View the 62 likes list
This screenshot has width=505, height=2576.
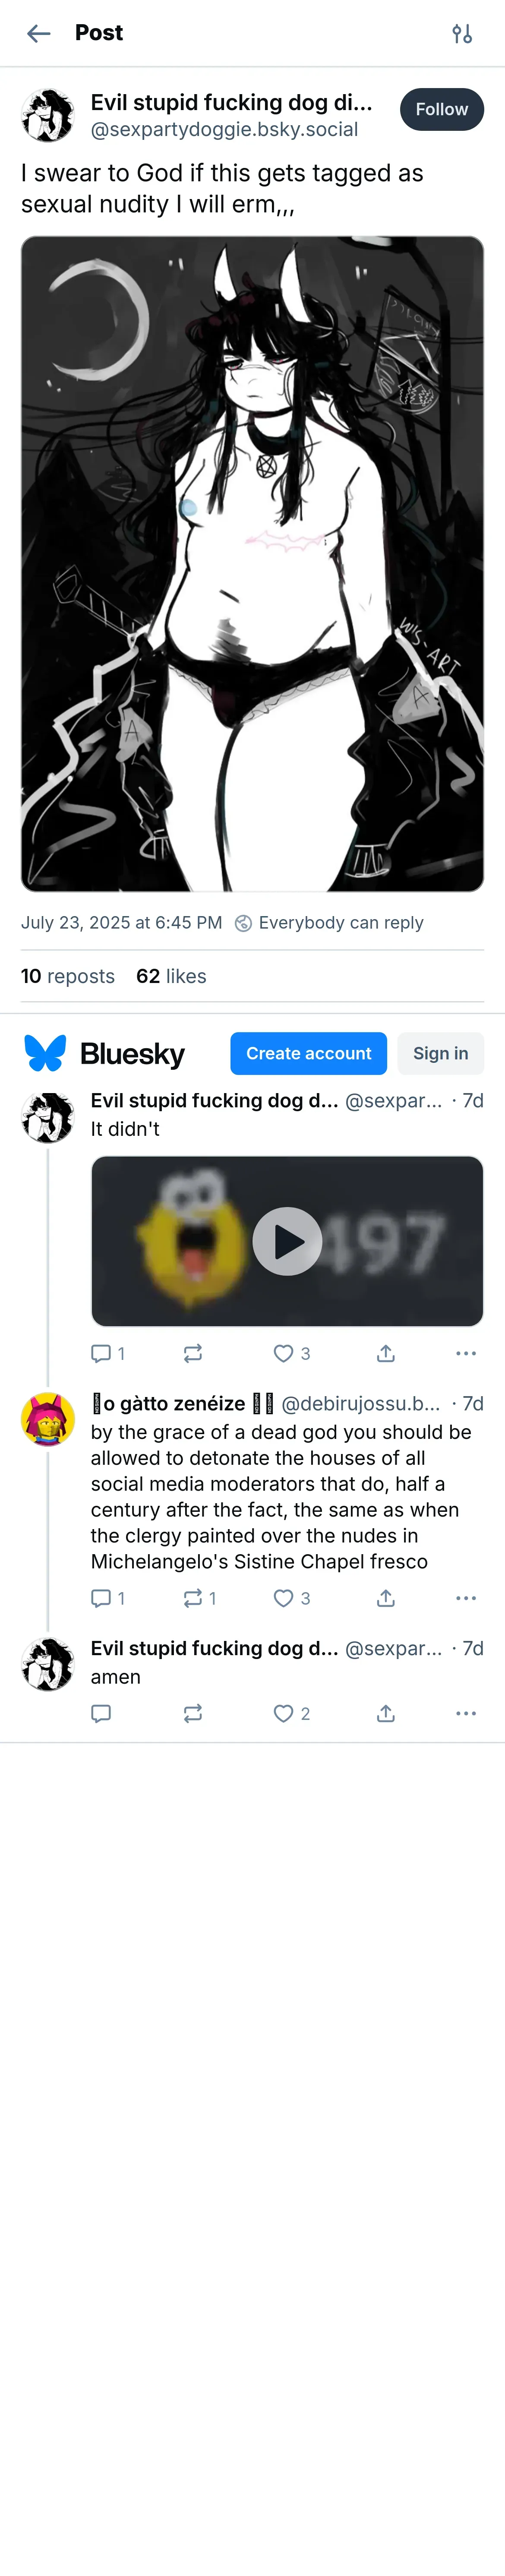click(x=171, y=976)
